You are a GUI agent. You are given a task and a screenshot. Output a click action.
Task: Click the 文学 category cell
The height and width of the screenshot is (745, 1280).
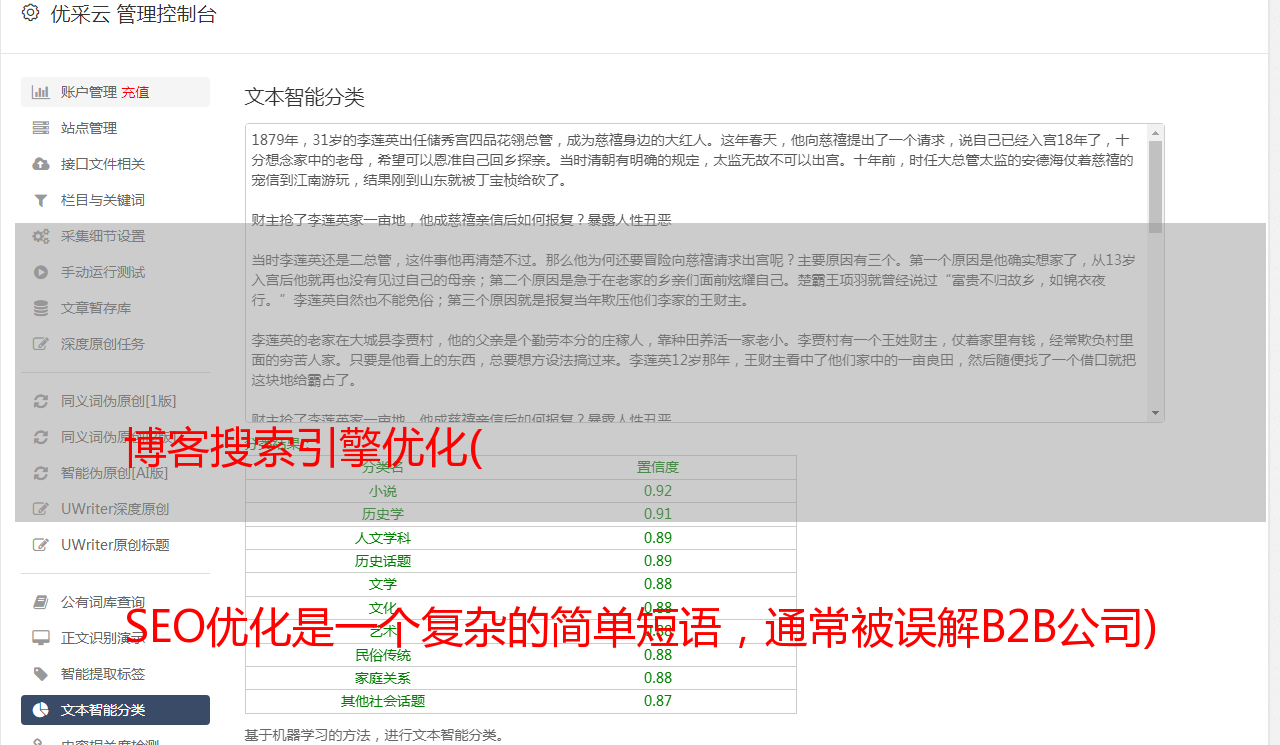[x=383, y=584]
